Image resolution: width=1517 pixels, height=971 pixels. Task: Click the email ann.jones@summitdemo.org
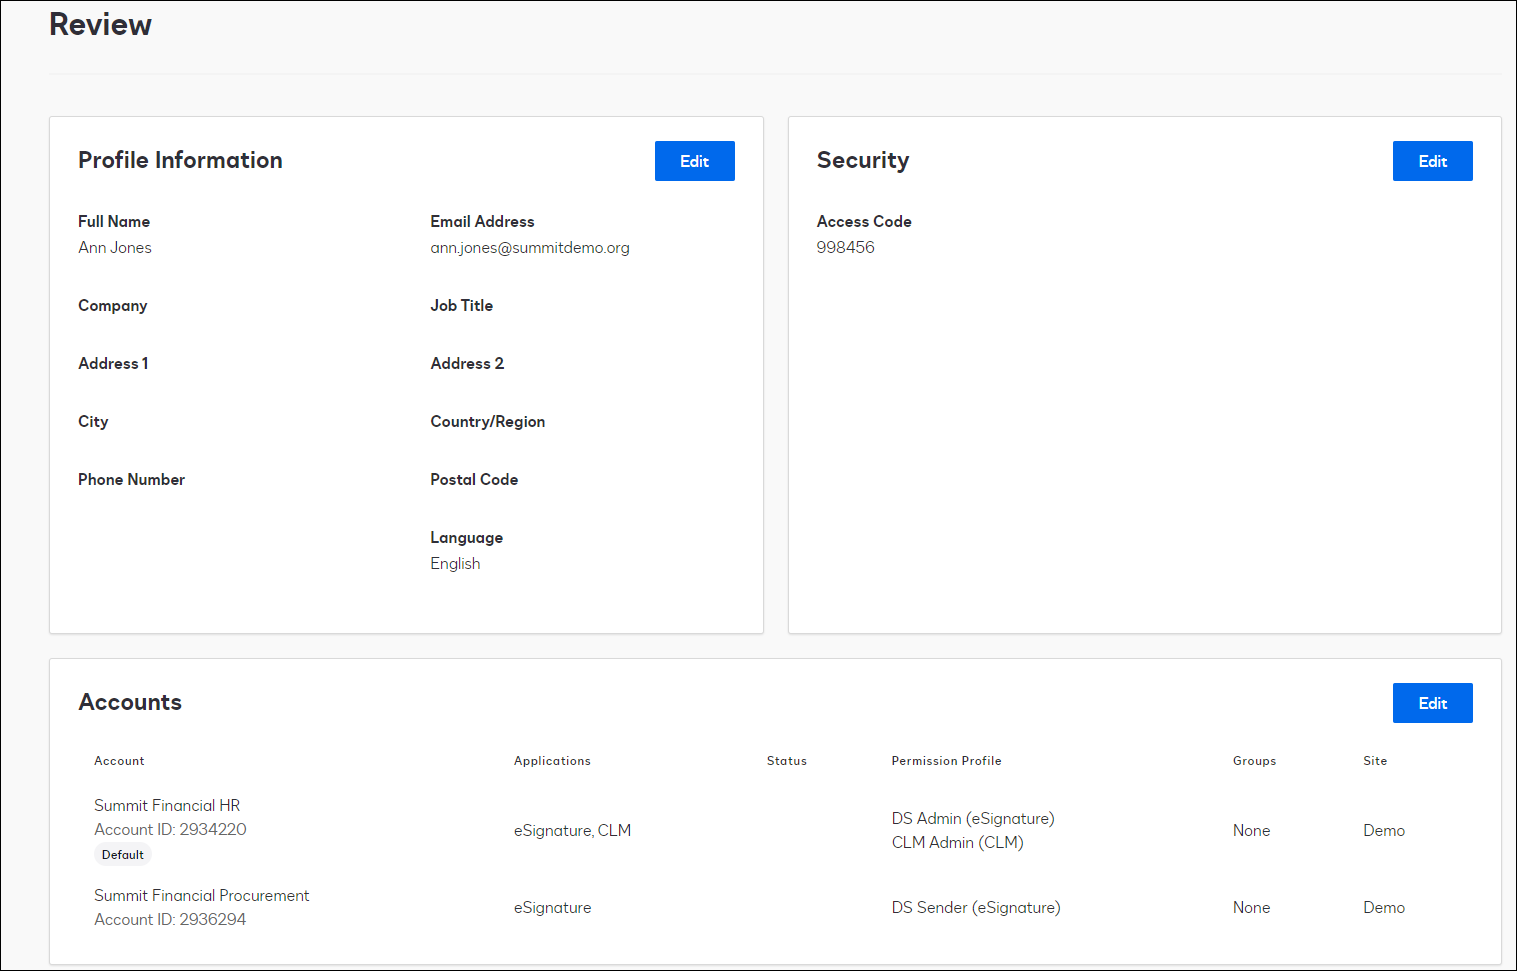coord(530,248)
